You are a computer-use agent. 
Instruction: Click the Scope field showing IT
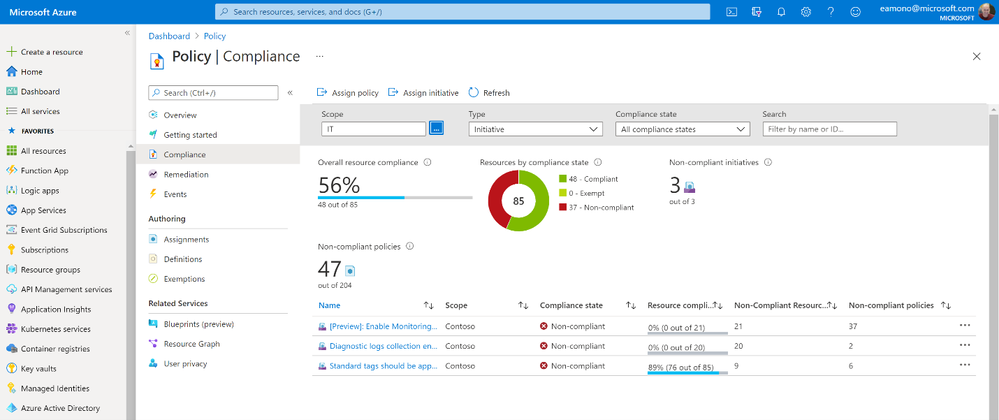click(373, 129)
